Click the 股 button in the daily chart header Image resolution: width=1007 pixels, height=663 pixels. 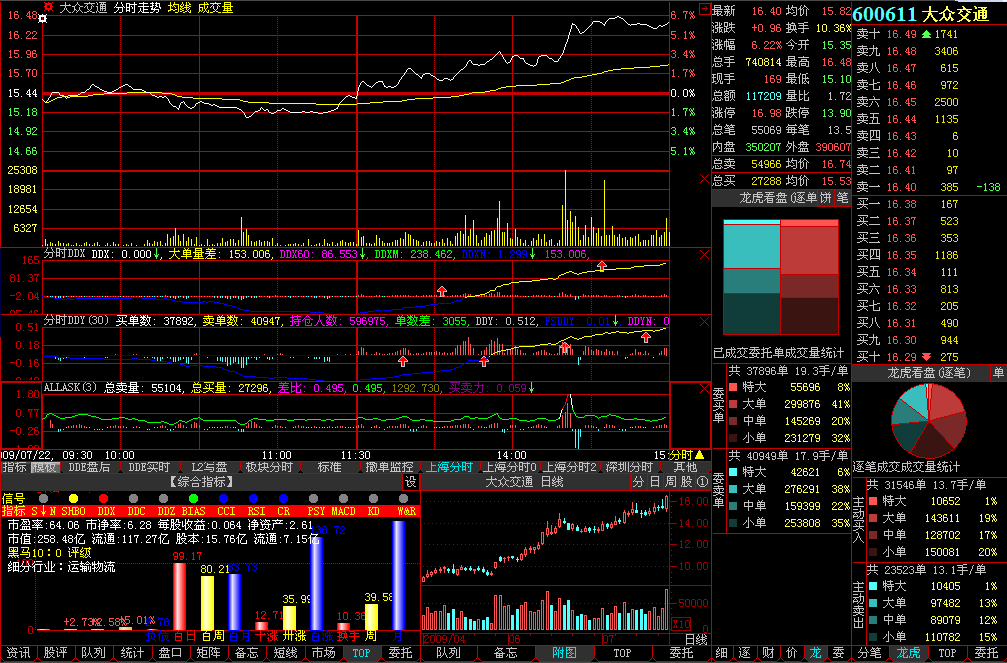[x=687, y=482]
